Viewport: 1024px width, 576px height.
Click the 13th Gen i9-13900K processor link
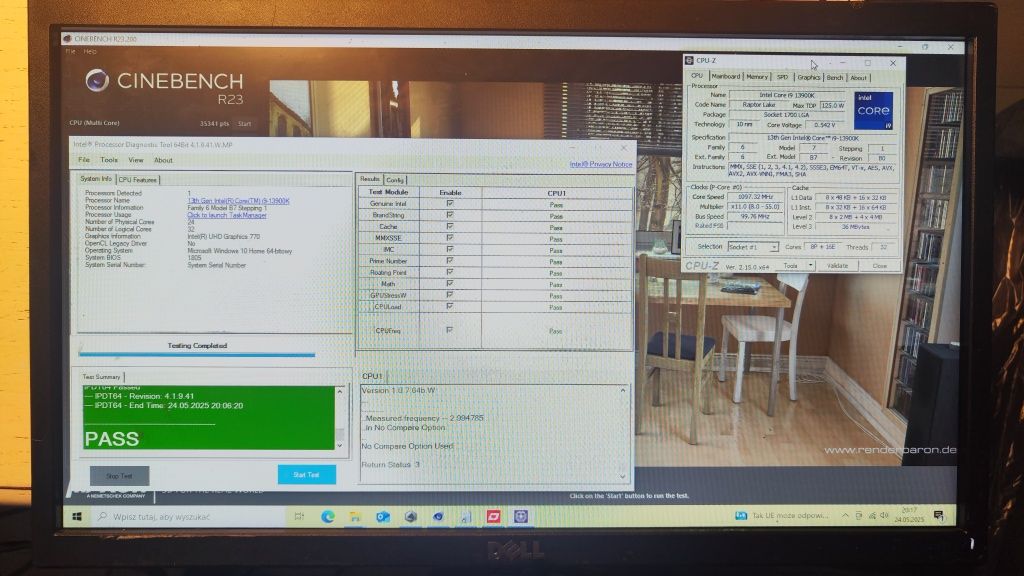(238, 201)
